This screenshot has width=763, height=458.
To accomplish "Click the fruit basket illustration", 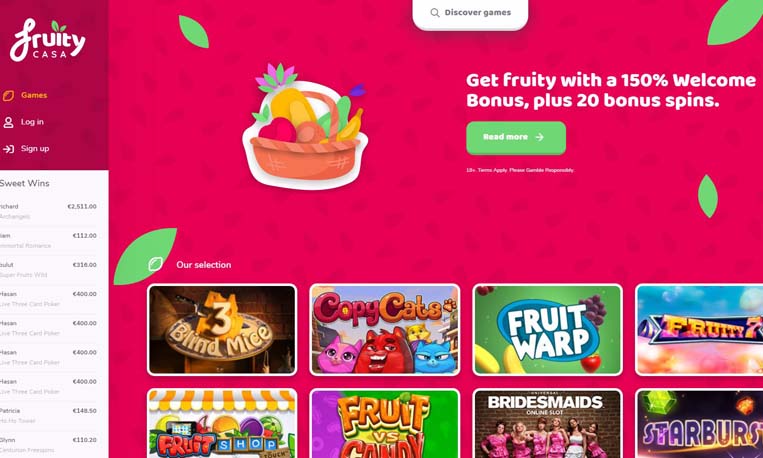I will click(x=305, y=127).
